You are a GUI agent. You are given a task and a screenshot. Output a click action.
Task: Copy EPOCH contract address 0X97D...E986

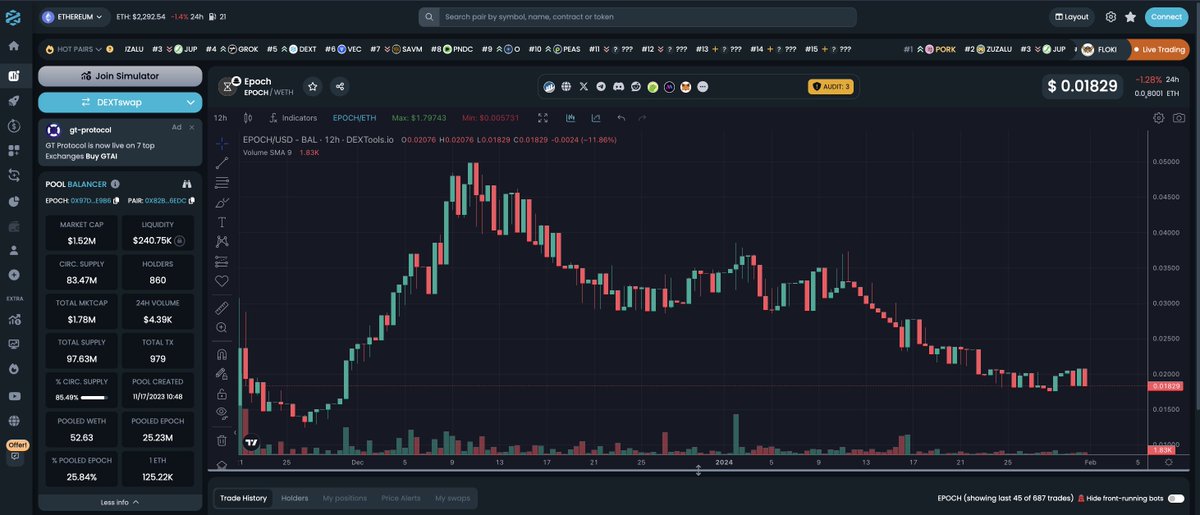[x=116, y=201]
